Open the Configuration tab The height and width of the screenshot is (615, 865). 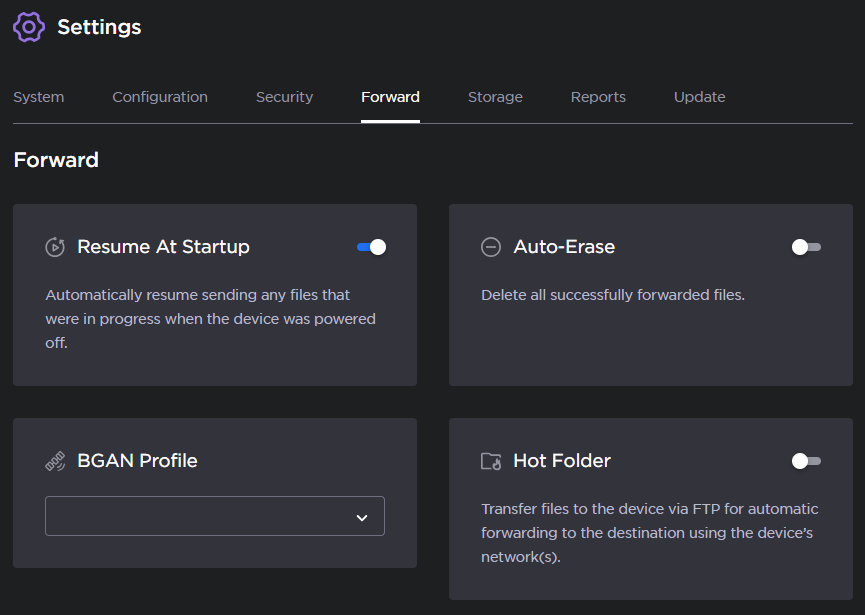tap(160, 97)
